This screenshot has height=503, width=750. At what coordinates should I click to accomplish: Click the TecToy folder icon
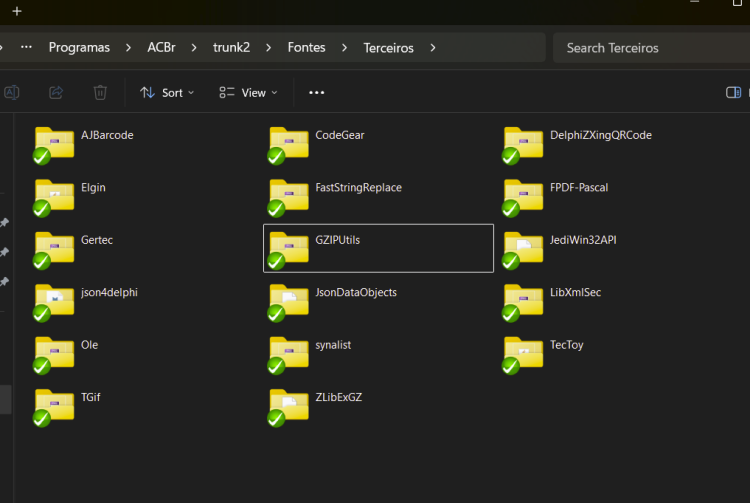click(x=522, y=355)
